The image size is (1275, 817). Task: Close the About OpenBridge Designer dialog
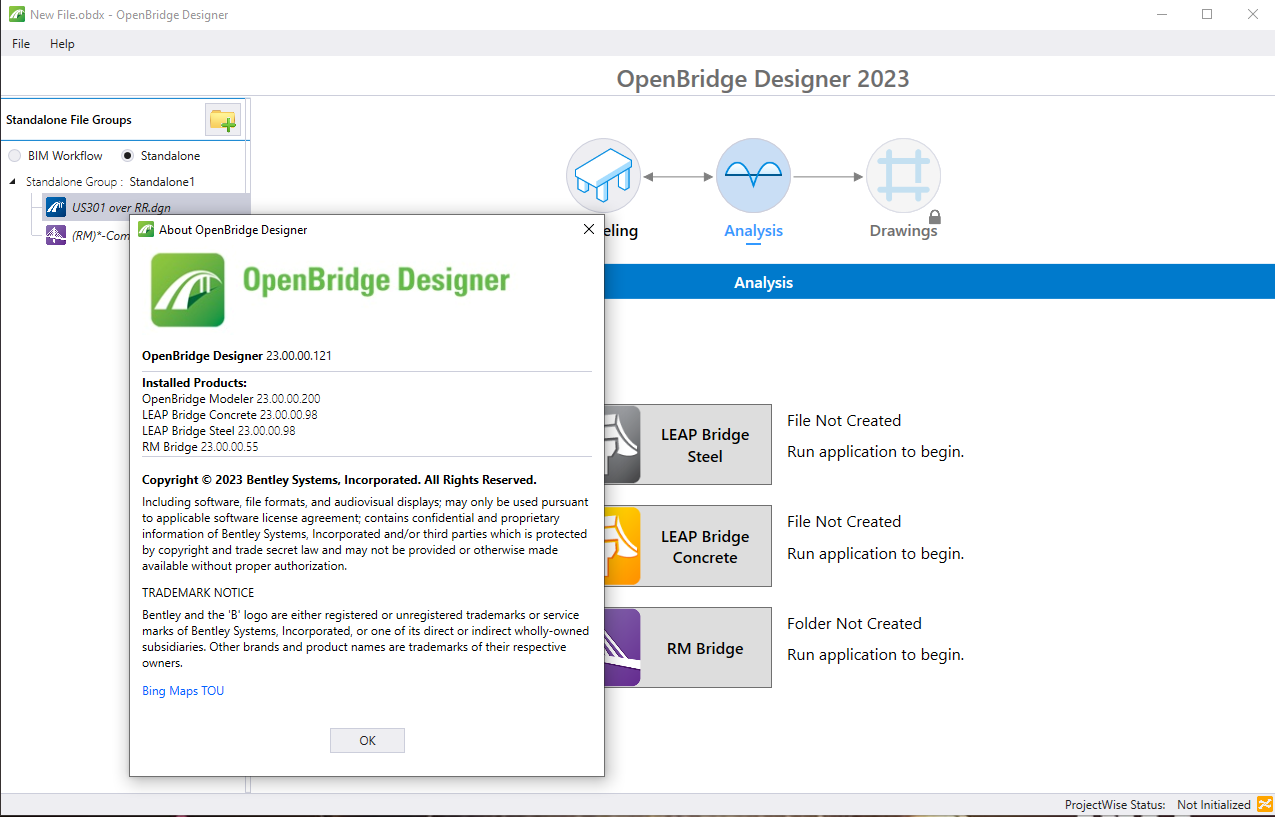(589, 229)
